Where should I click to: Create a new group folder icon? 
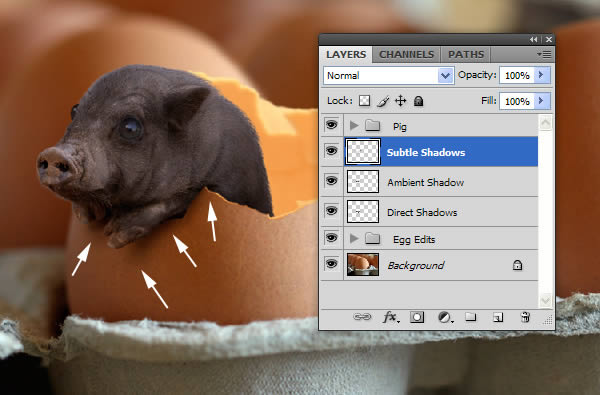(471, 317)
